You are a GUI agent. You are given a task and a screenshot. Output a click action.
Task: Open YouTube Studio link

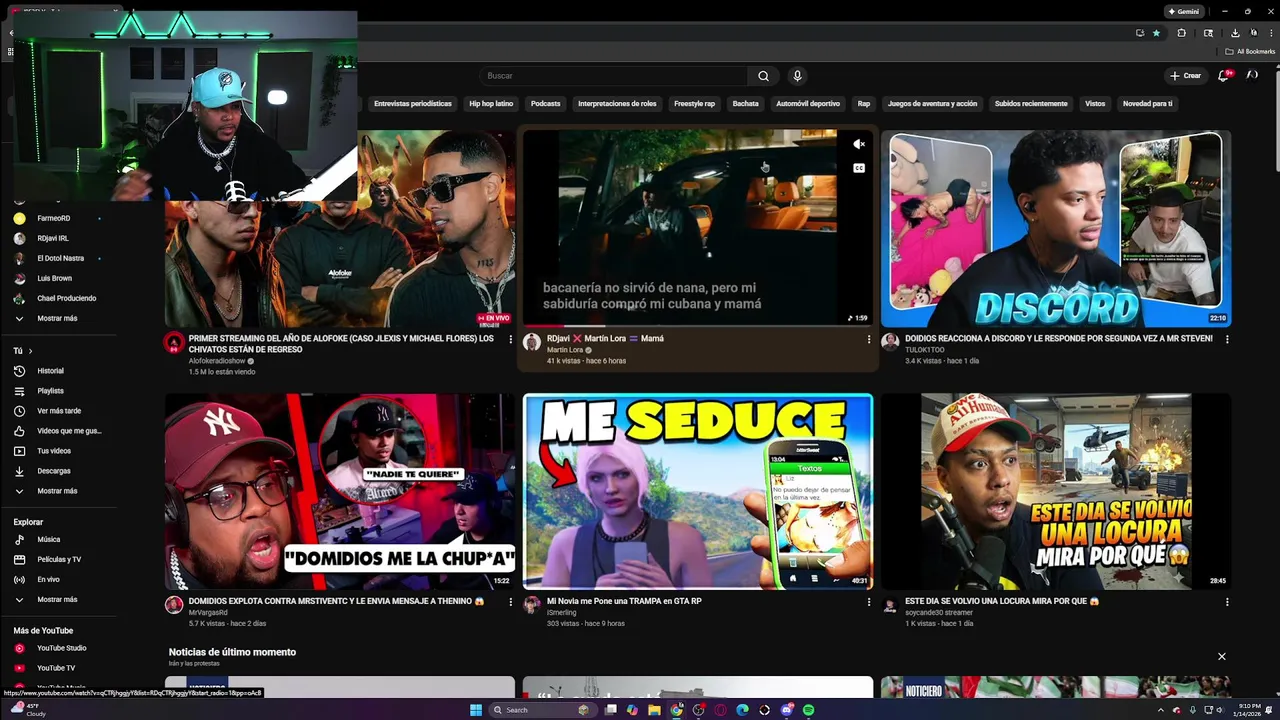(x=62, y=648)
